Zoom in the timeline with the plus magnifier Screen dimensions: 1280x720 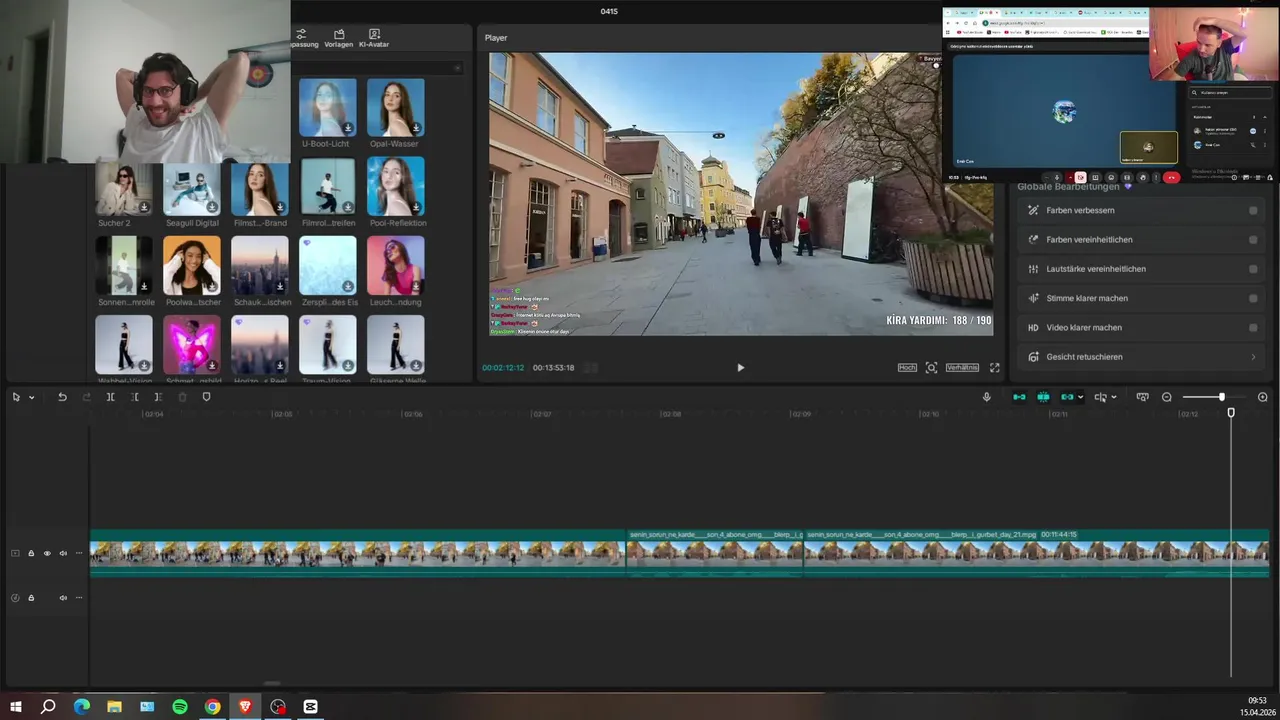coord(1262,397)
